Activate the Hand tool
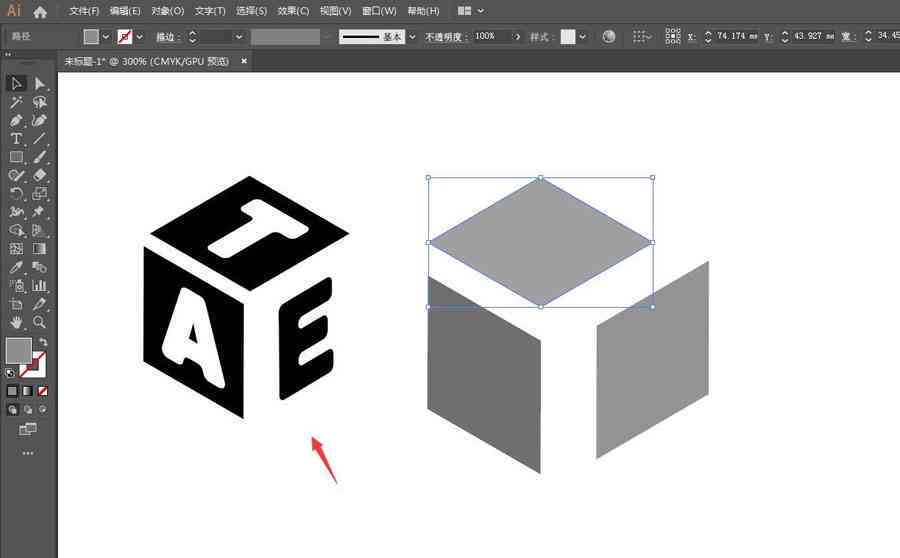The height and width of the screenshot is (558, 900). pyautogui.click(x=16, y=323)
